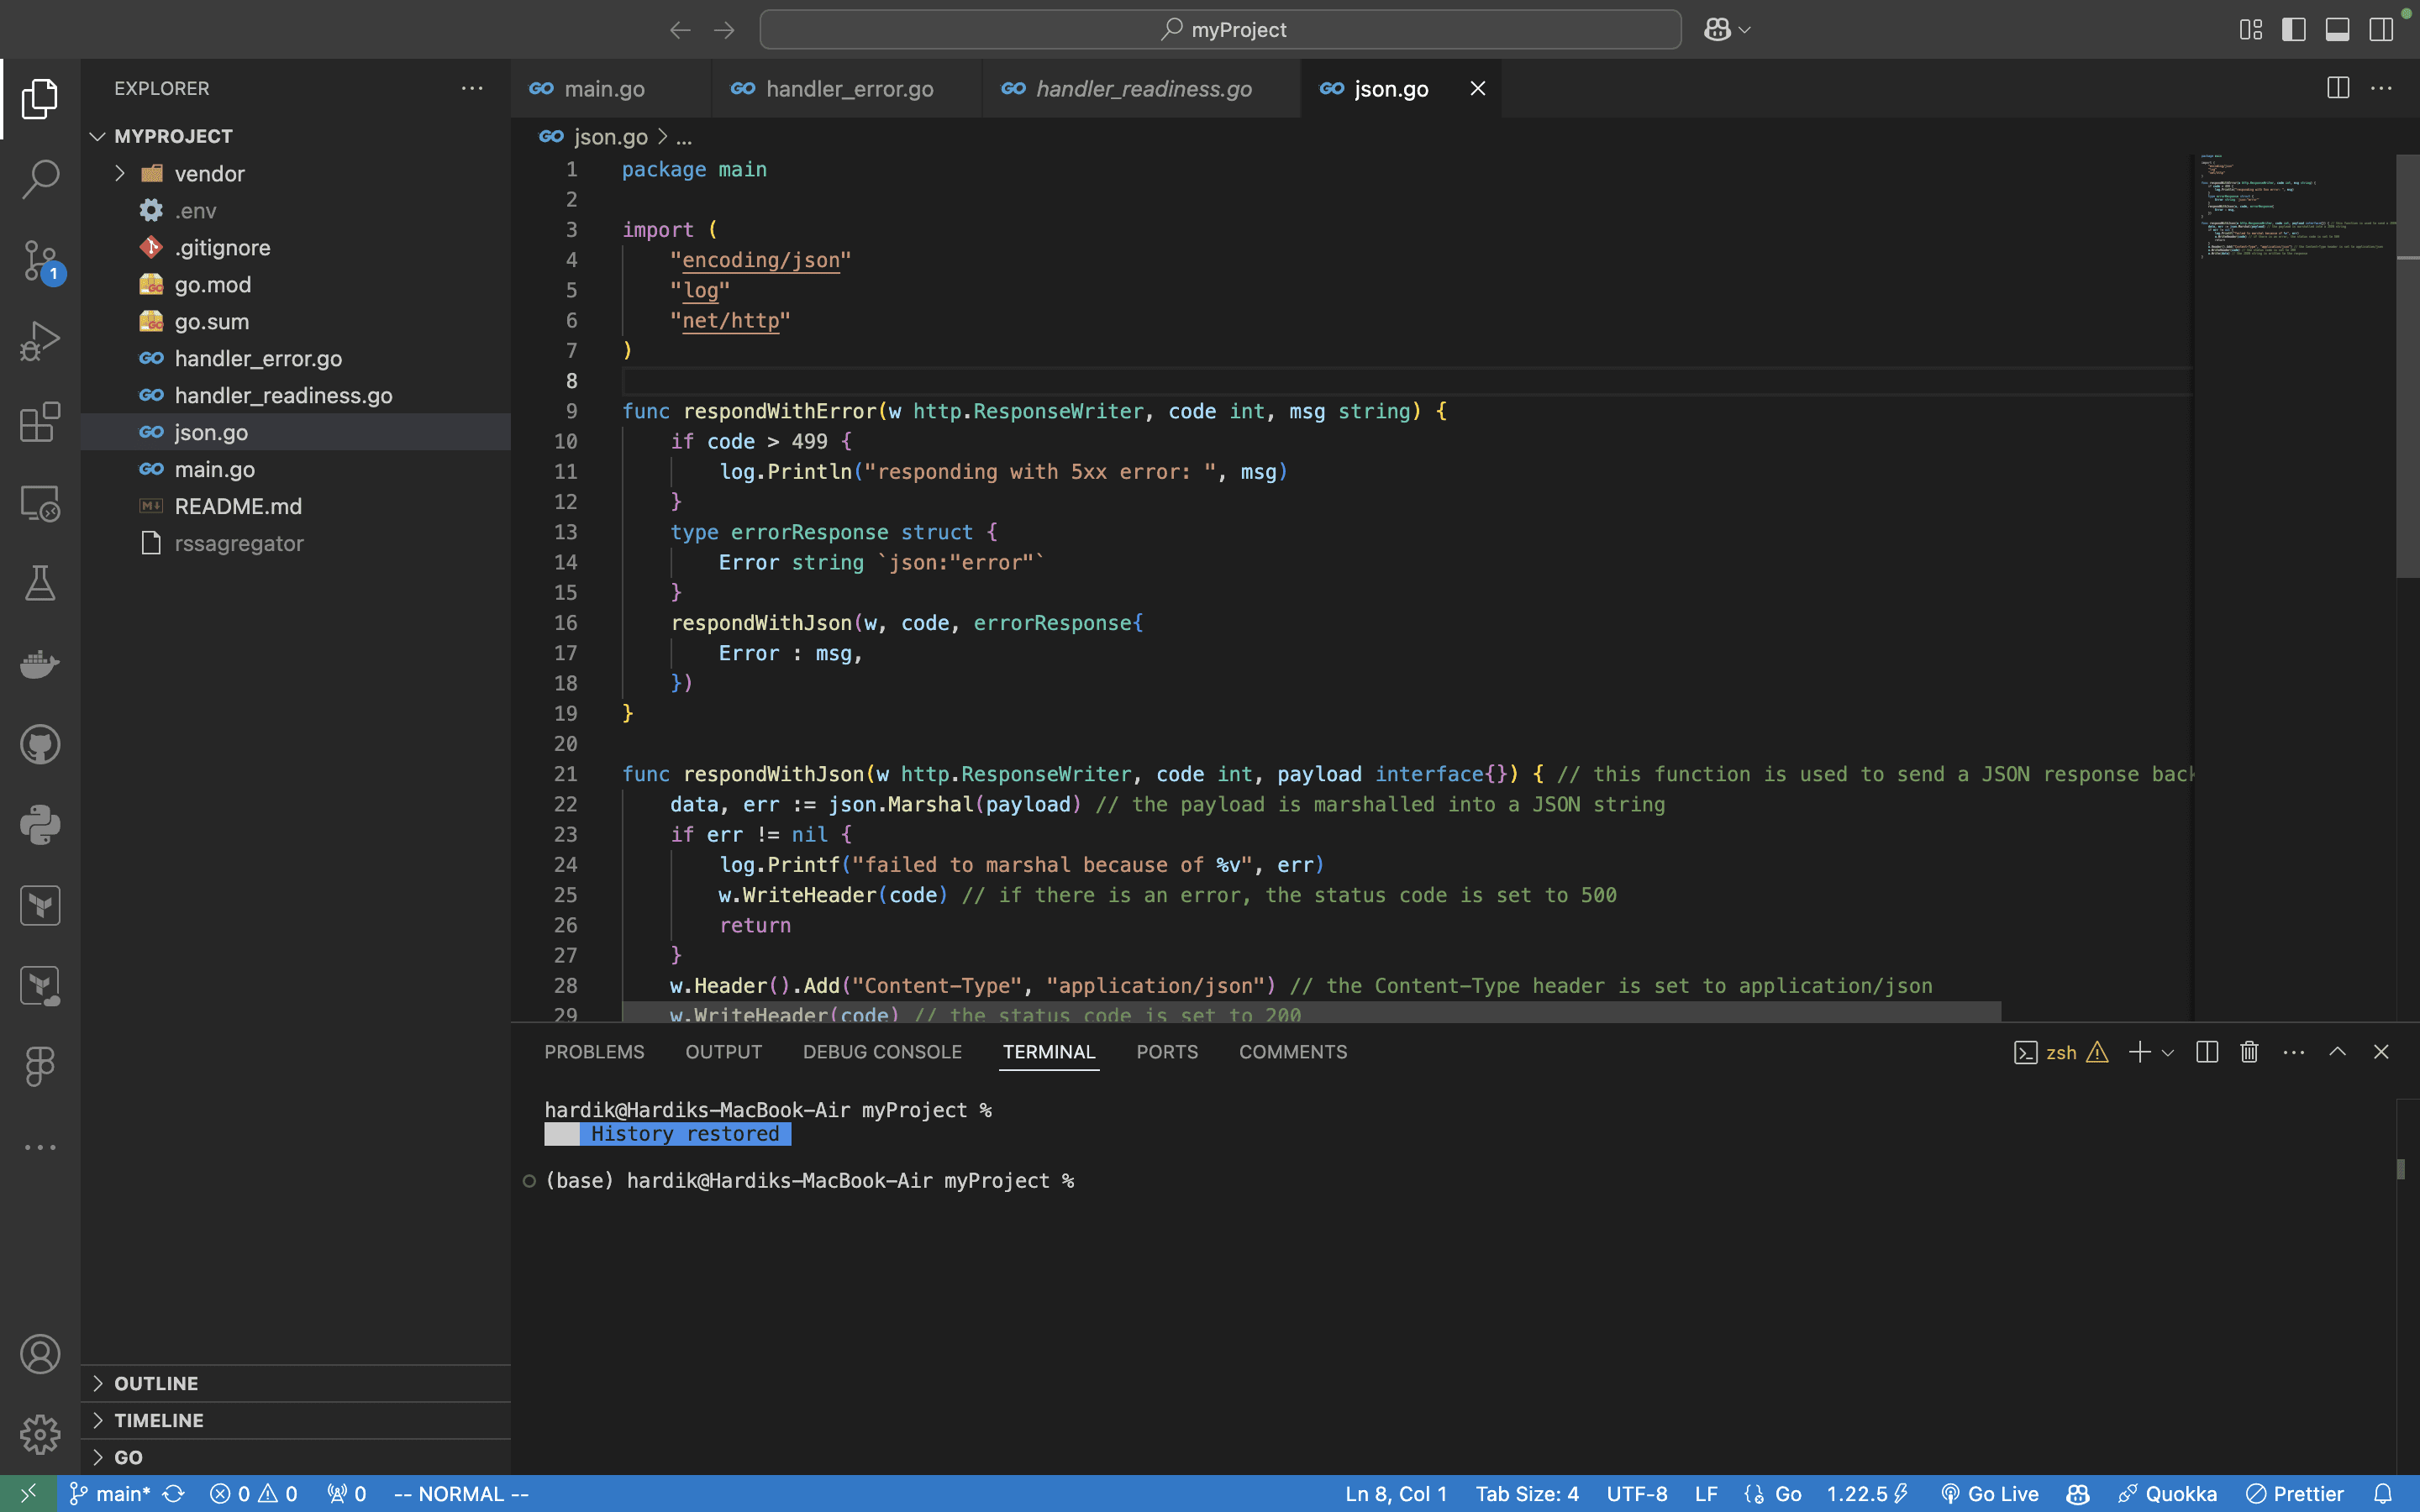Image resolution: width=2420 pixels, height=1512 pixels.
Task: Open the GitHub view icon
Action: coord(40,745)
